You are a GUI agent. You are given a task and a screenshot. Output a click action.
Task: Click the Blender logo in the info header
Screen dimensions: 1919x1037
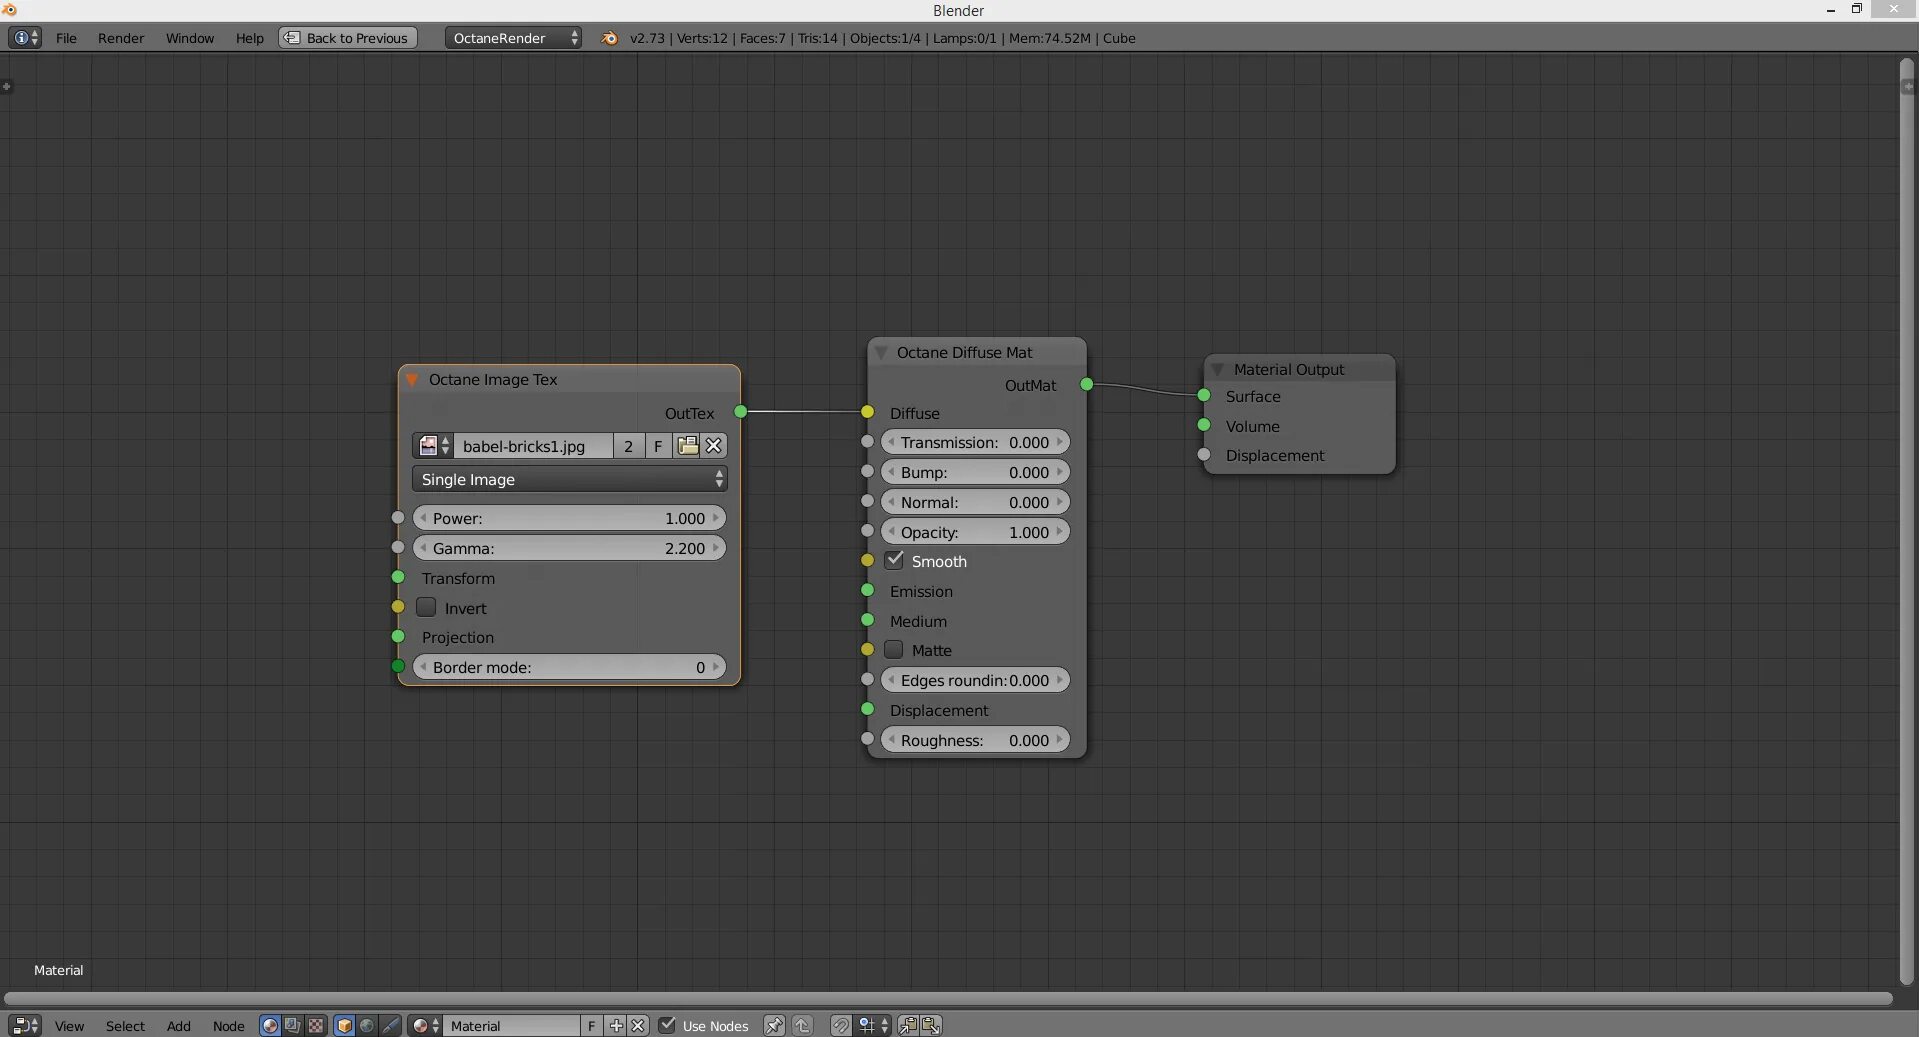[609, 38]
